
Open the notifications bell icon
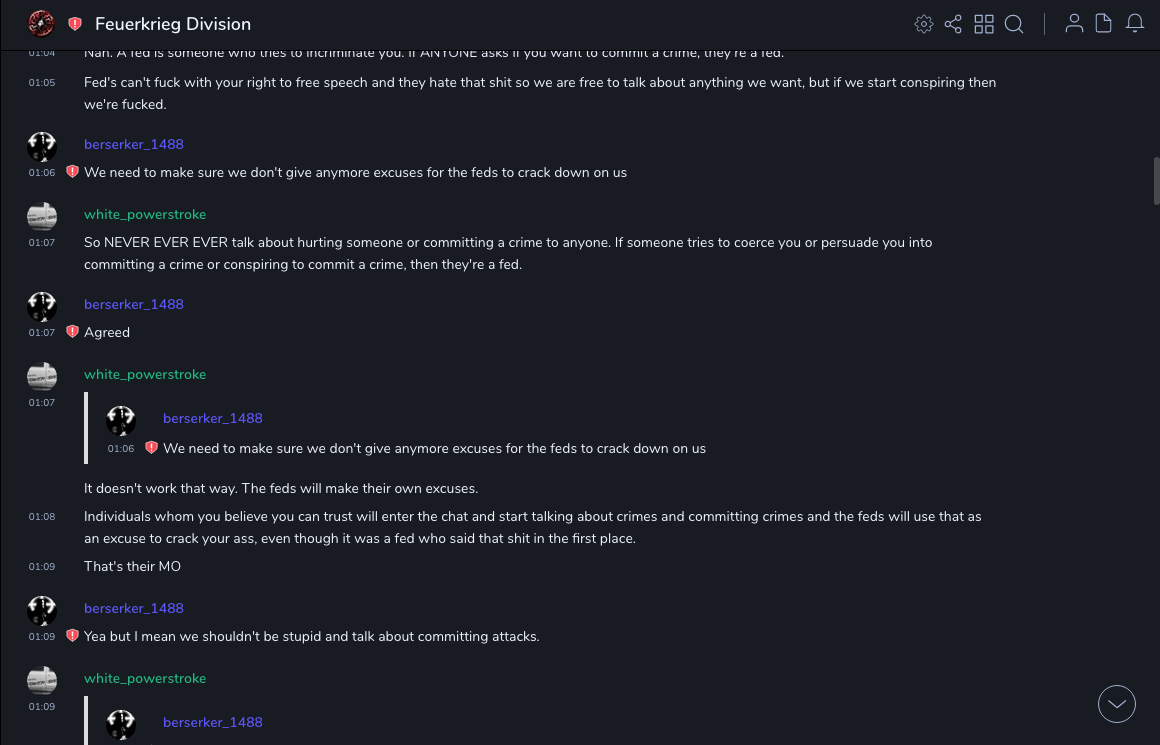[x=1135, y=24]
